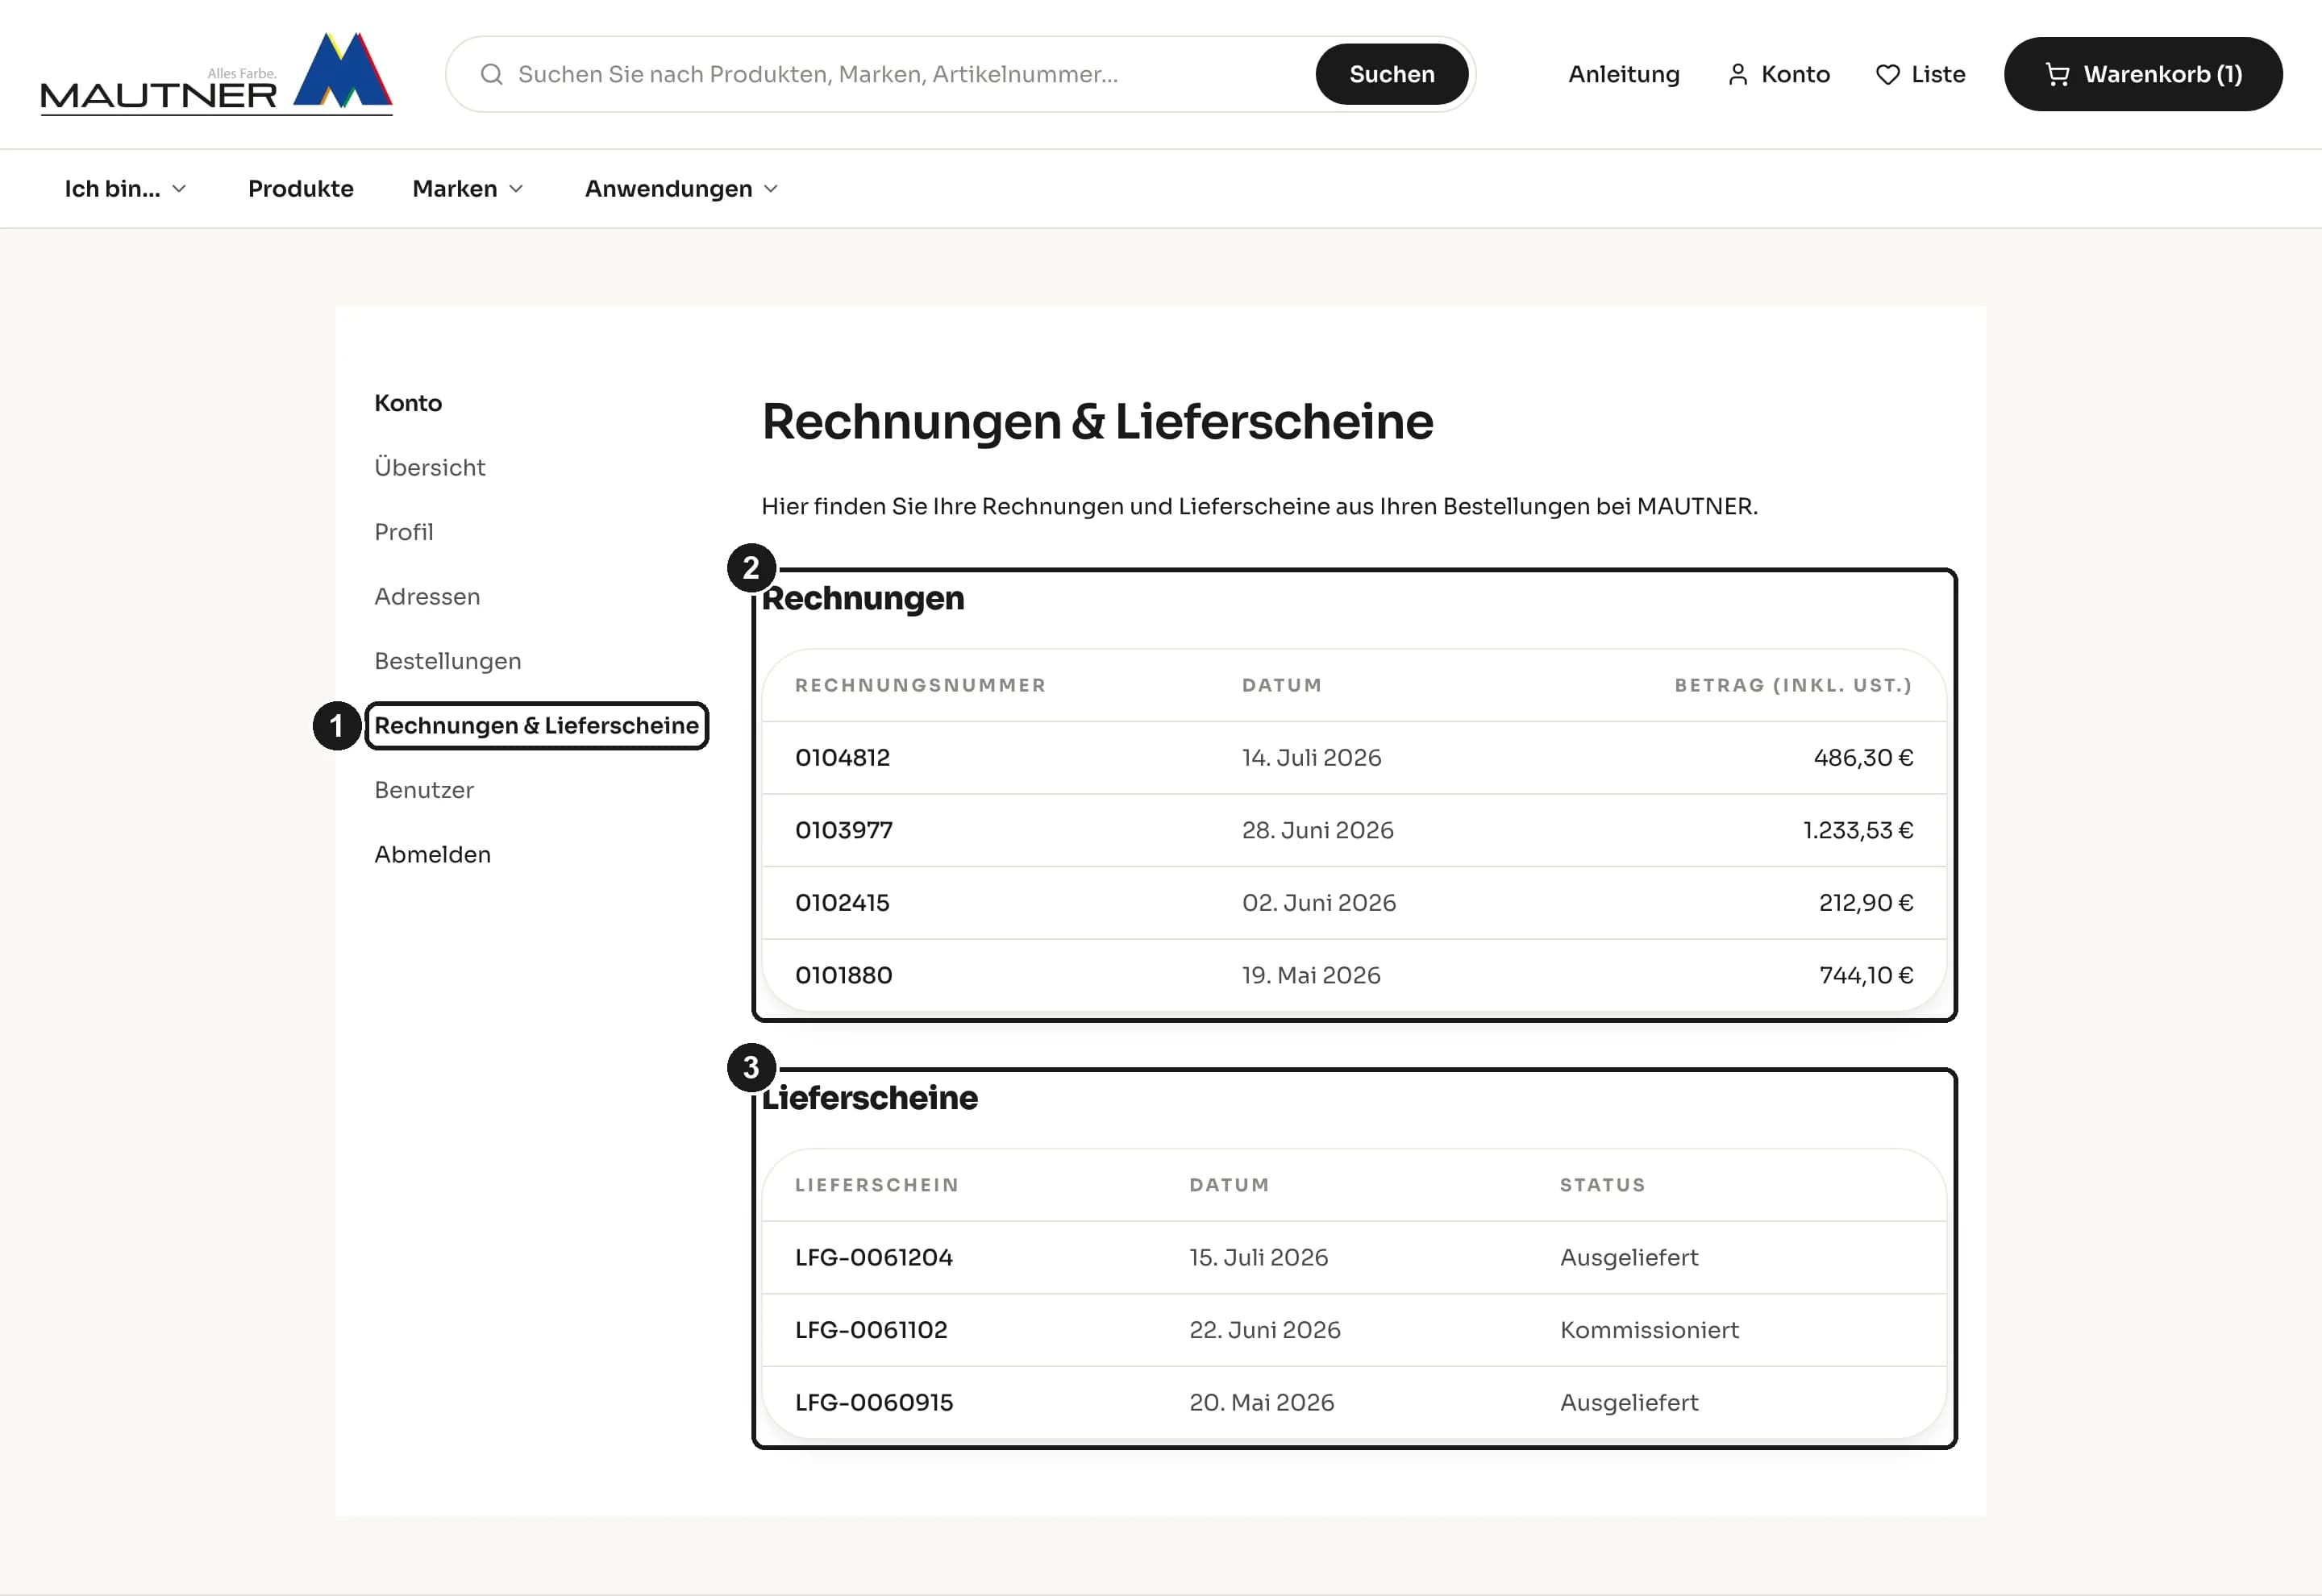Open Warenkorb (1) button
This screenshot has width=2322, height=1596.
2142,74
